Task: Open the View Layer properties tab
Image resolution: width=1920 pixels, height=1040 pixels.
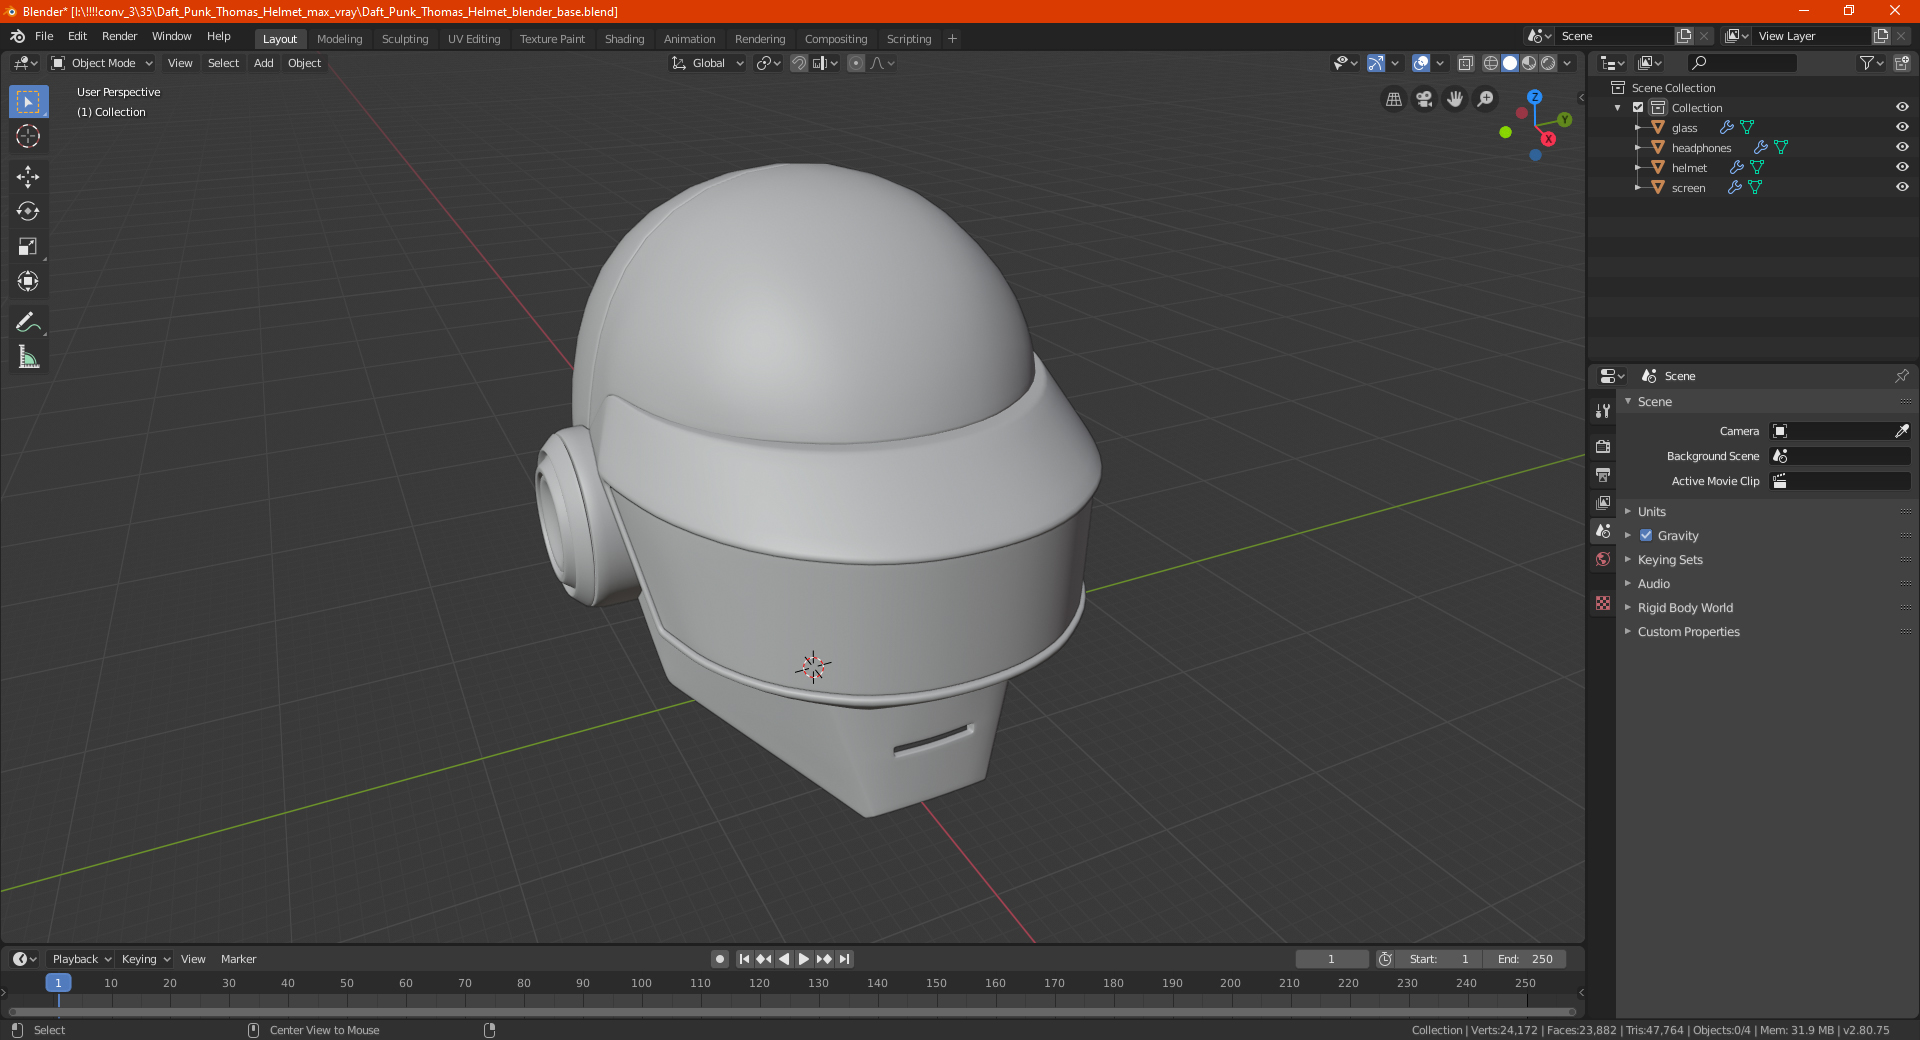Action: [1603, 502]
